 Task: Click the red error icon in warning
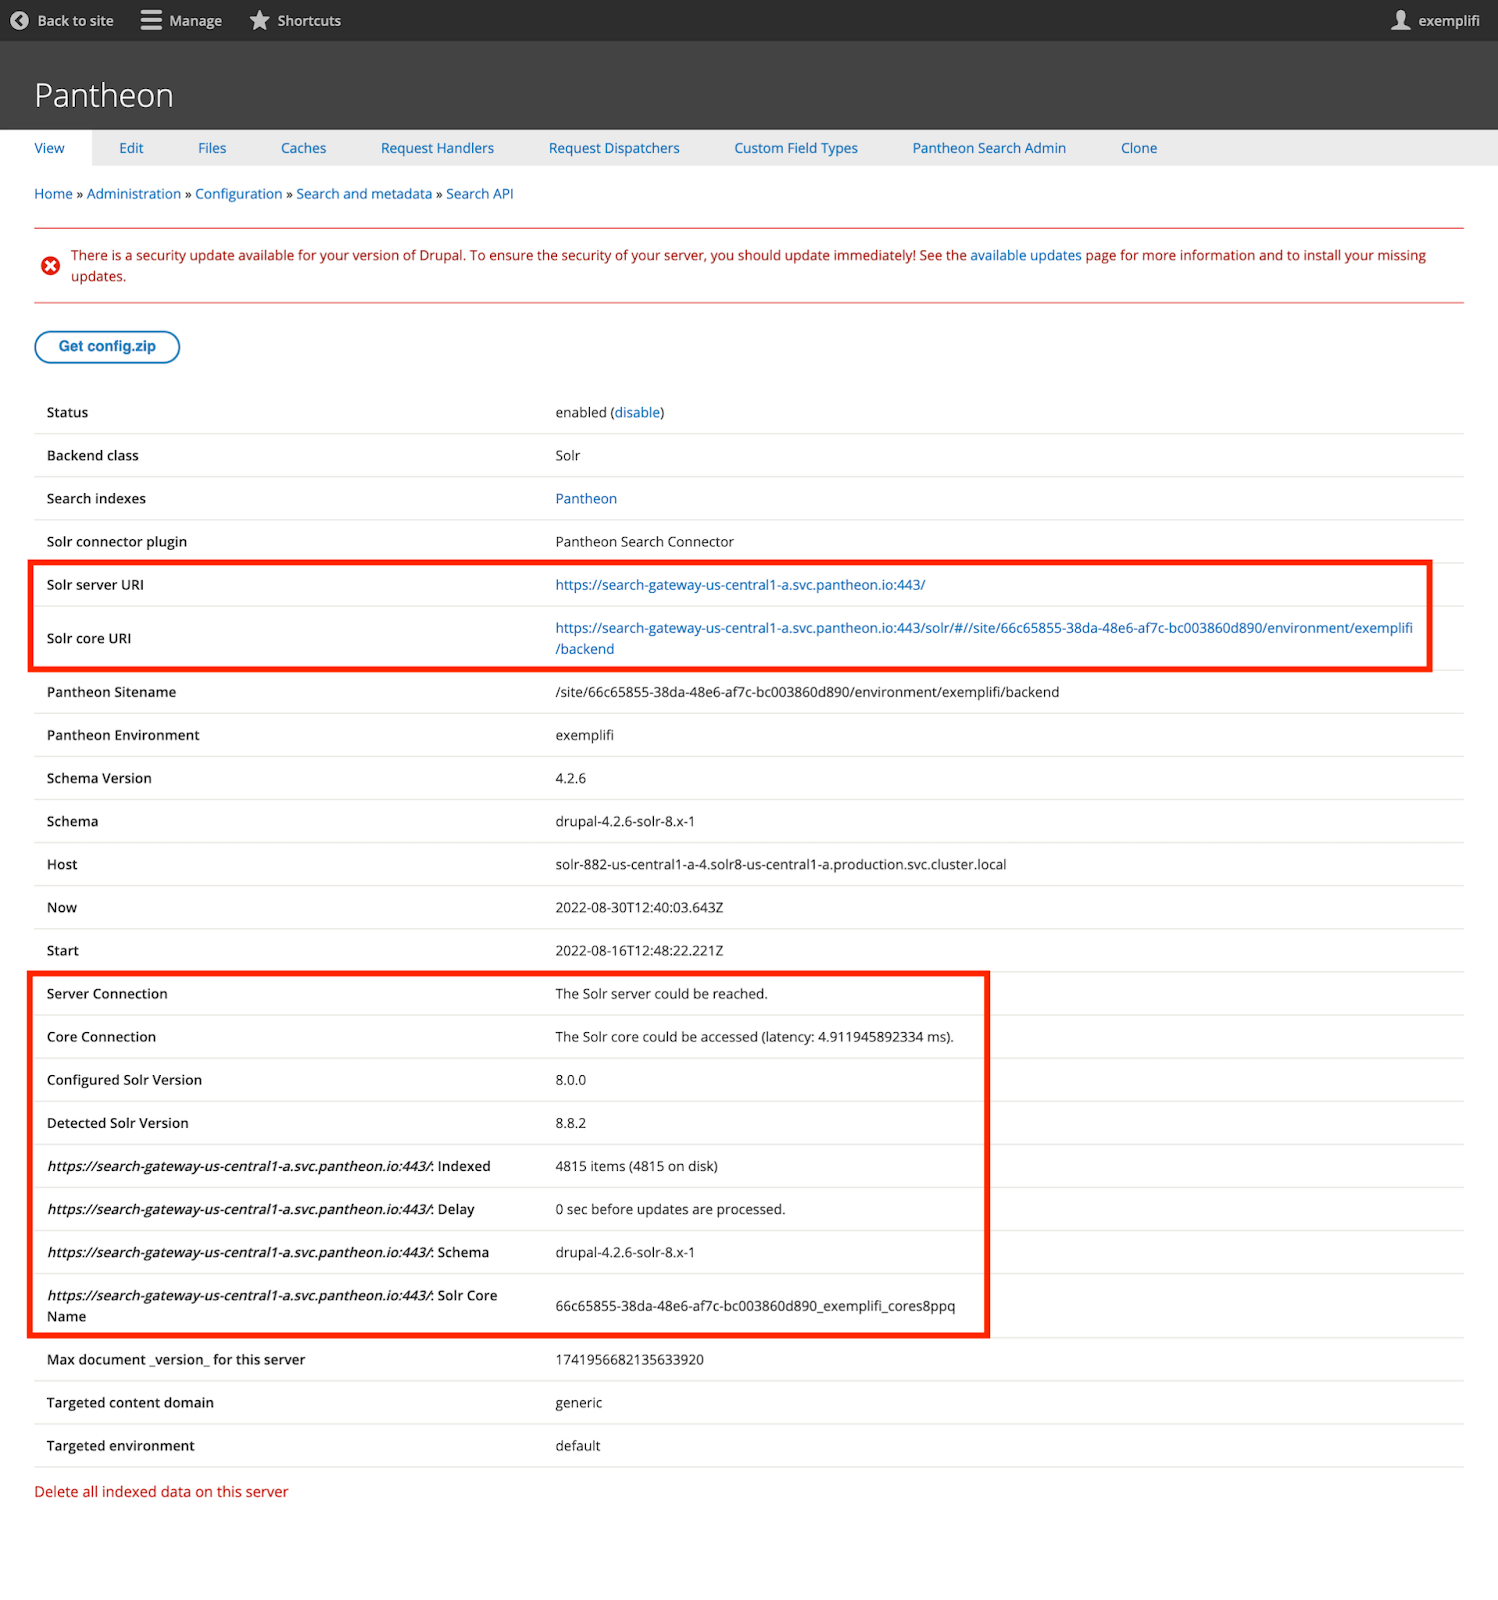[50, 265]
